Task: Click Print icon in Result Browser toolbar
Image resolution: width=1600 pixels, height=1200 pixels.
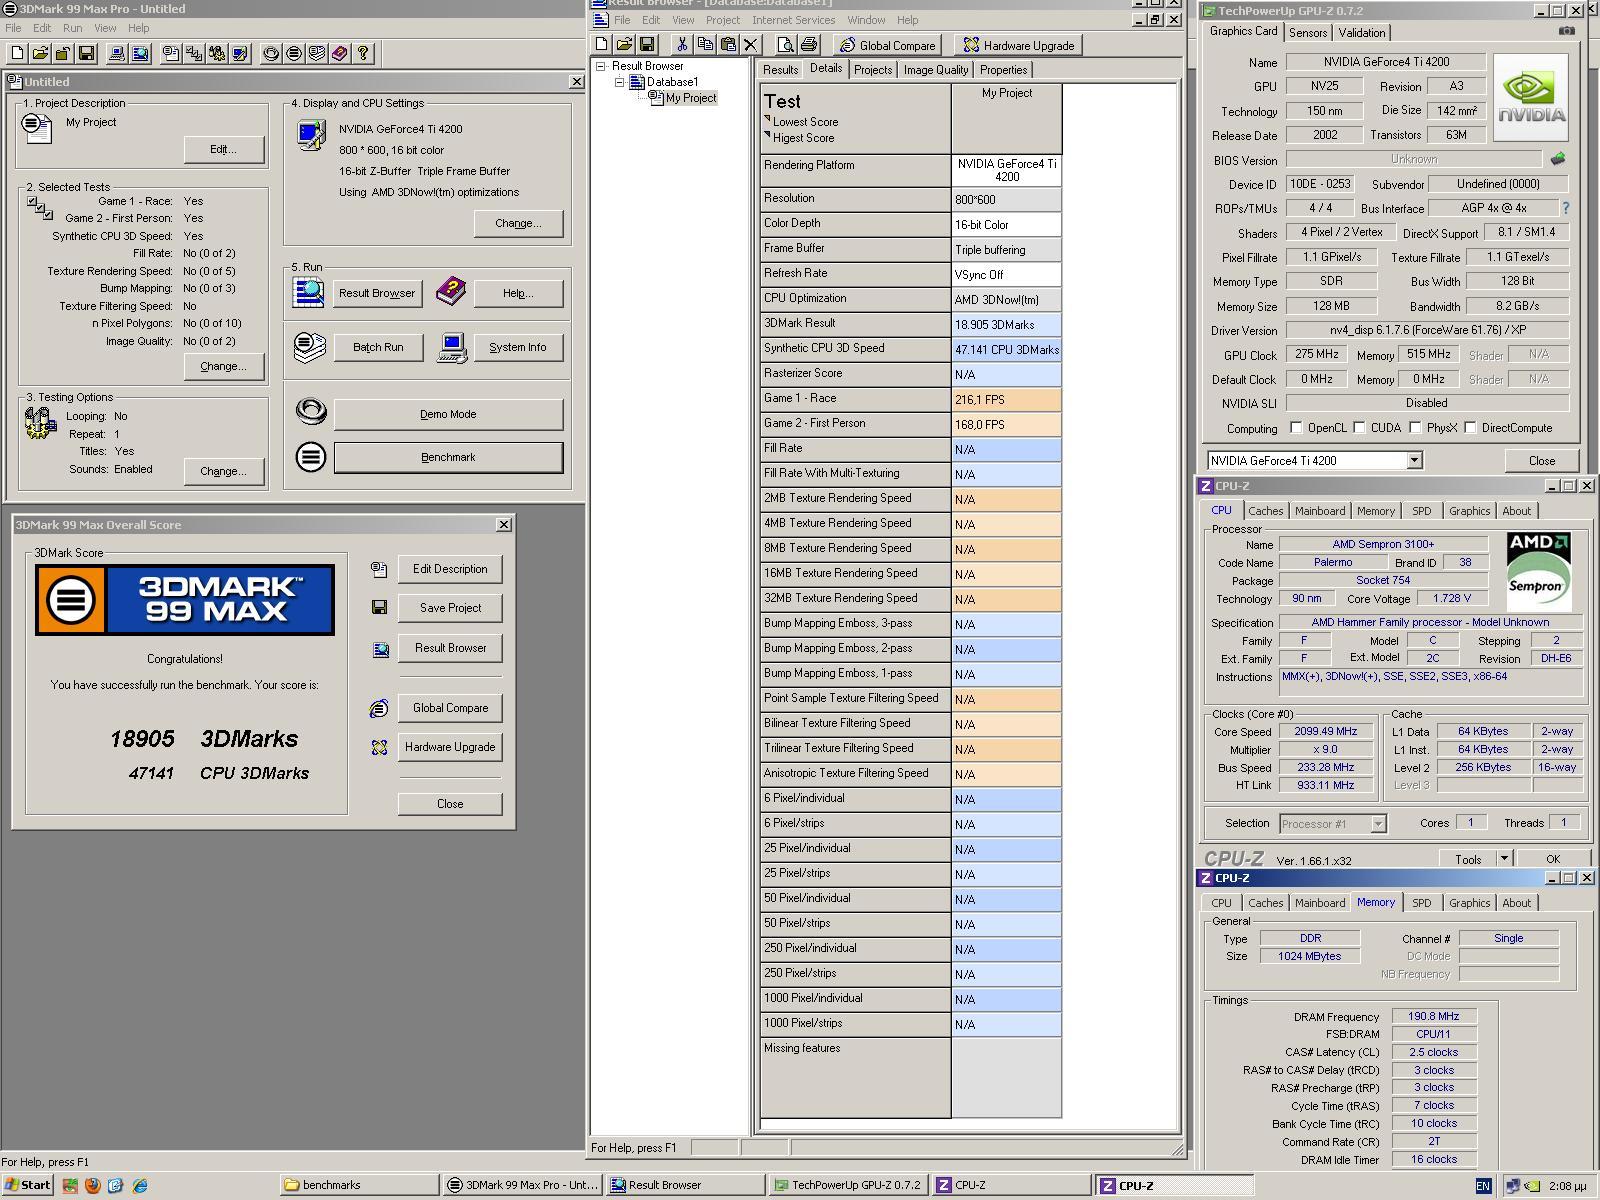Action: pos(809,44)
